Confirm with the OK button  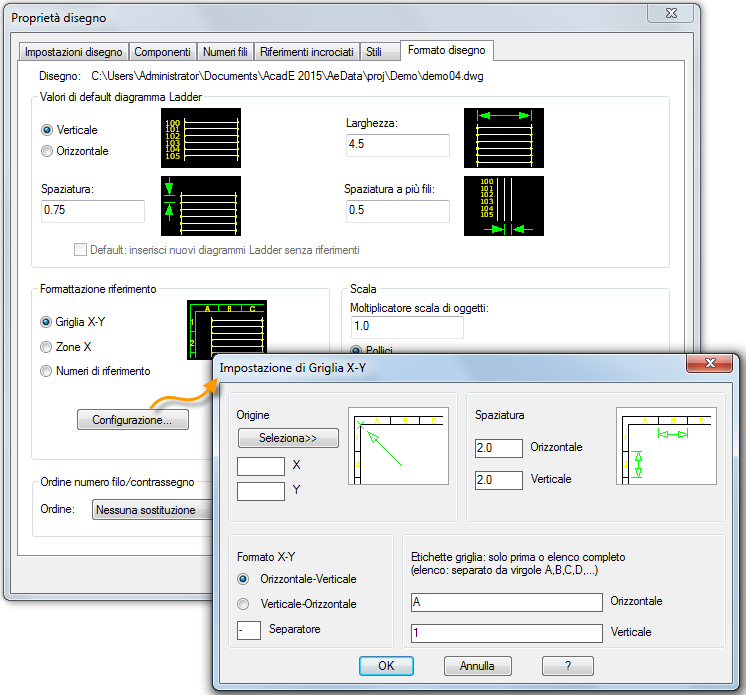click(x=386, y=666)
